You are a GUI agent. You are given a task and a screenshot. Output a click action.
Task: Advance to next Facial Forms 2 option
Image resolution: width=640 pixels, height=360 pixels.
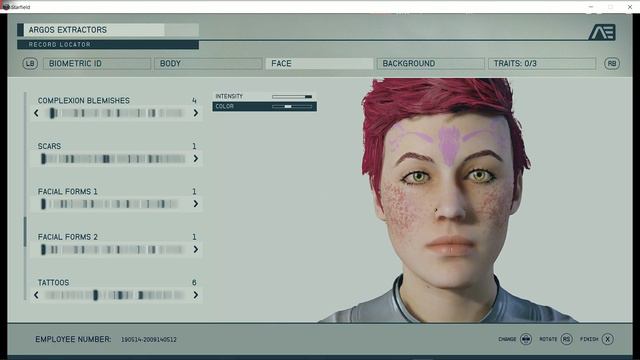pos(196,249)
